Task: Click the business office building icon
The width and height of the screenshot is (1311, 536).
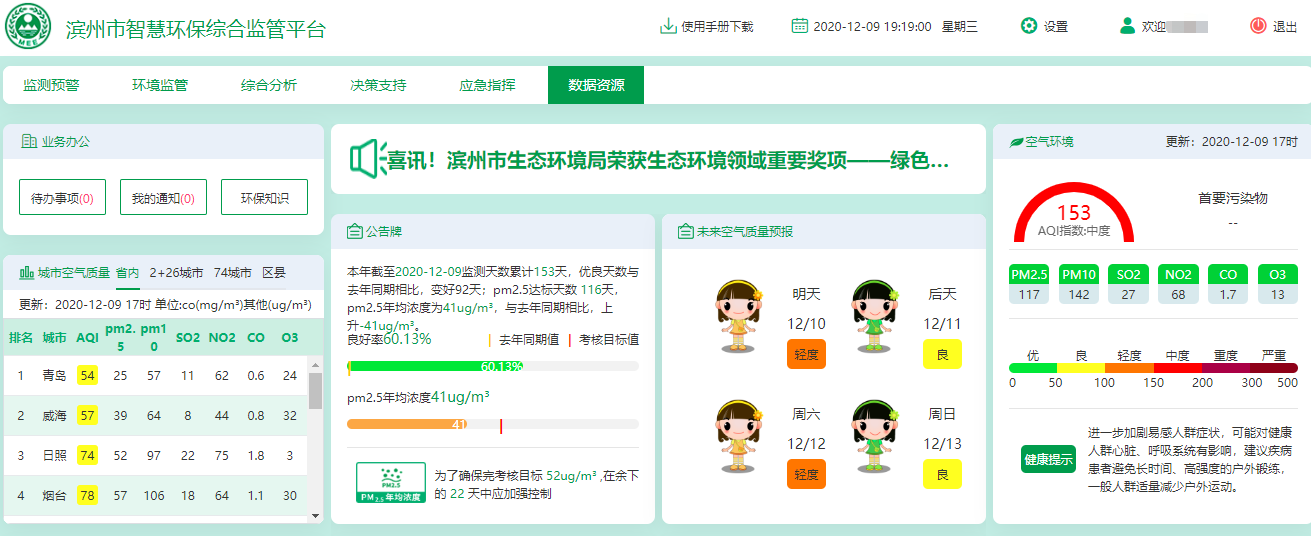Action: click(29, 142)
